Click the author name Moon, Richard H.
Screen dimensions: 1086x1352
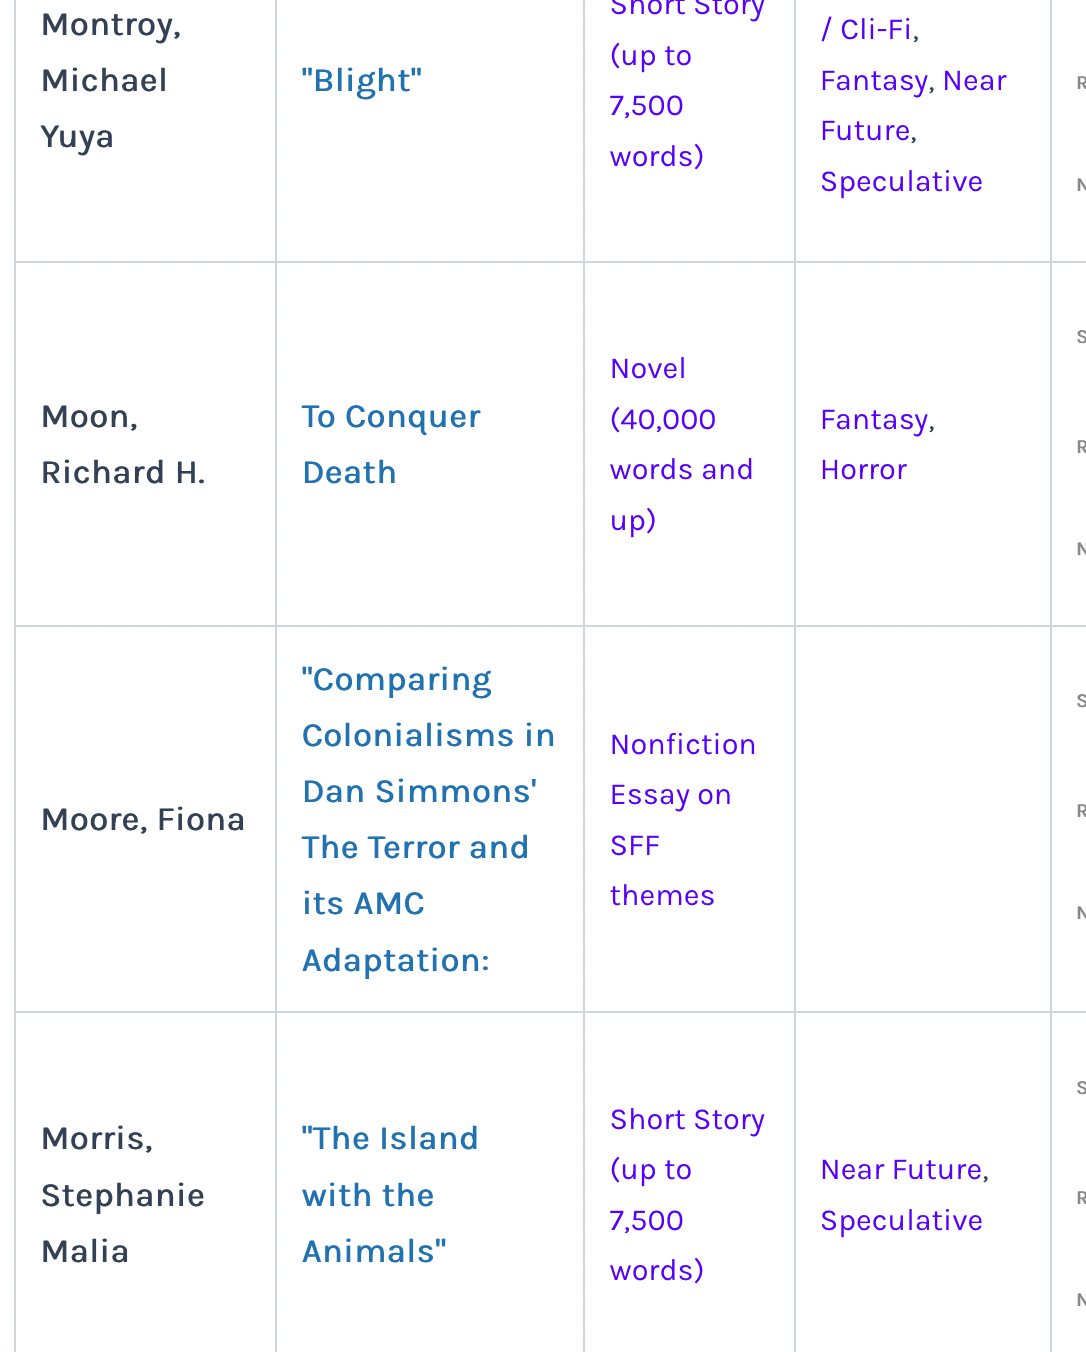[x=123, y=444]
